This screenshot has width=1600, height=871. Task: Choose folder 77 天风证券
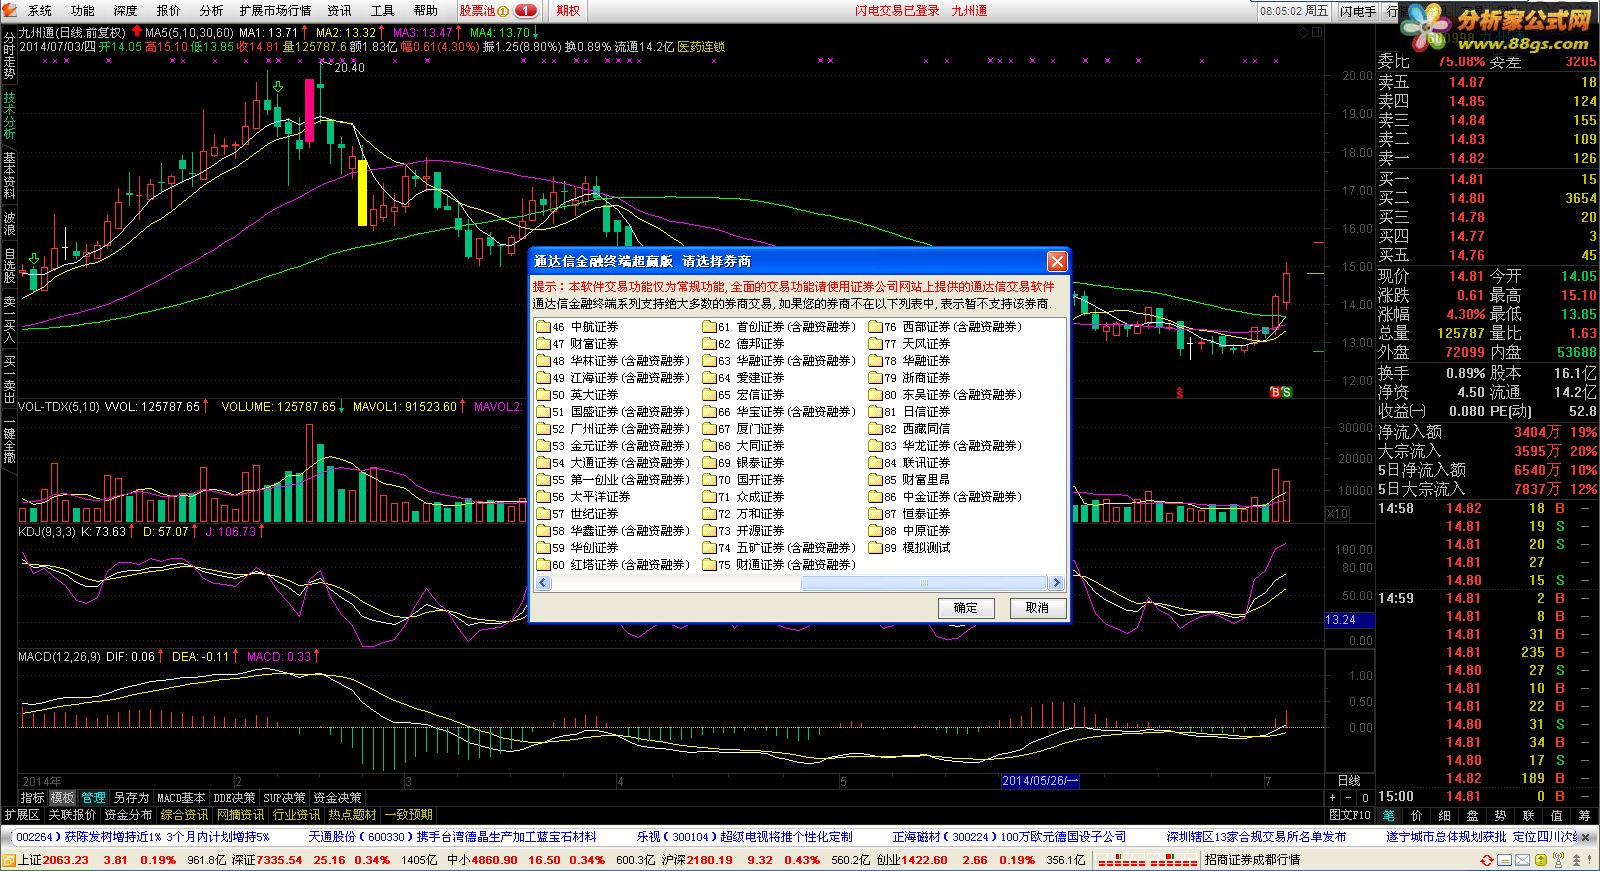point(910,344)
